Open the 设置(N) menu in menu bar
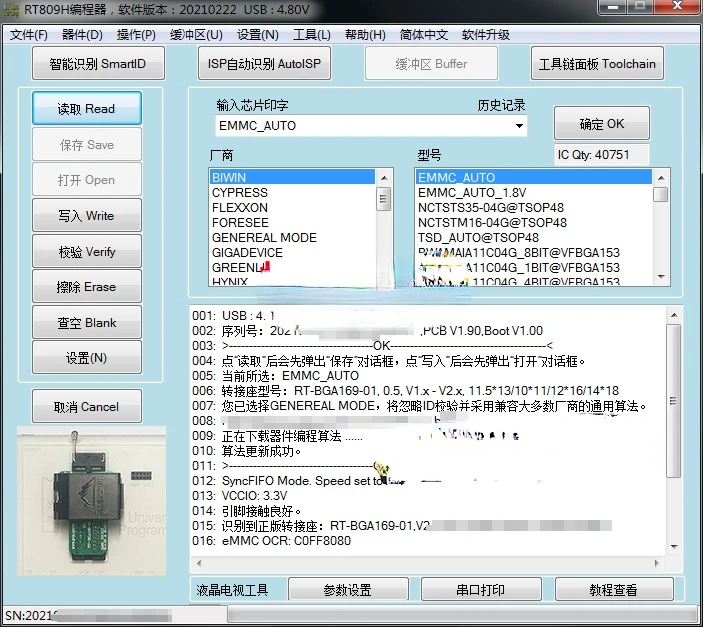Screen dimensions: 703x627 [x=257, y=35]
